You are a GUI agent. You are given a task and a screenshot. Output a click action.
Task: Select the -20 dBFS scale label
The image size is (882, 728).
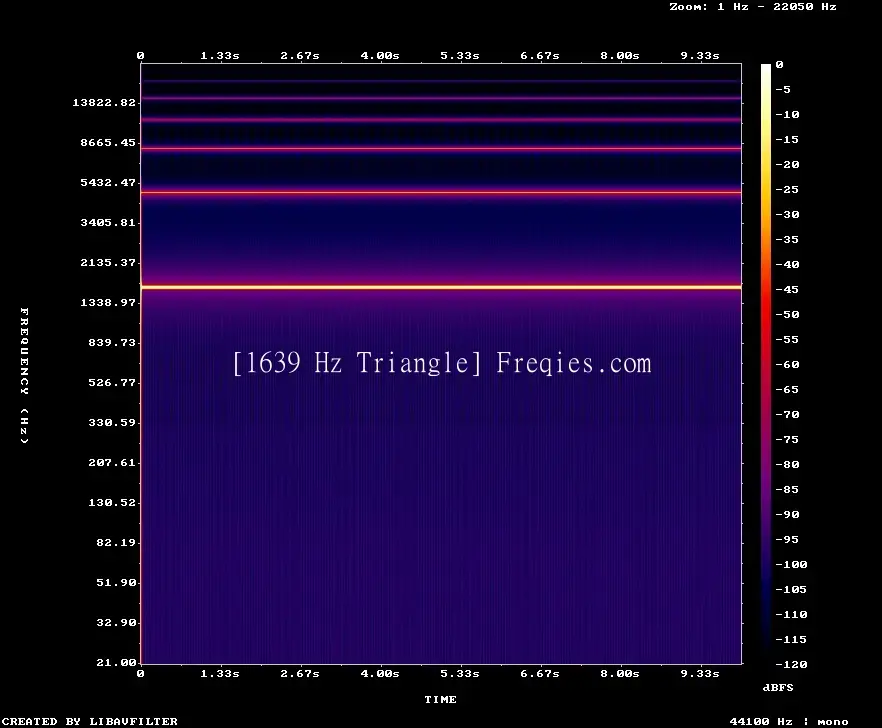tap(787, 164)
